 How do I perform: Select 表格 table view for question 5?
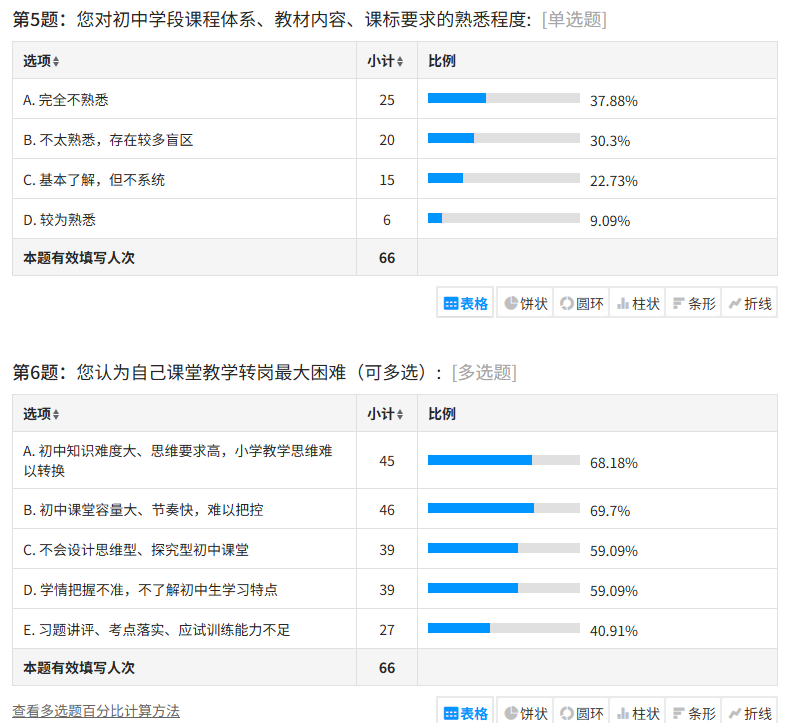pos(465,303)
